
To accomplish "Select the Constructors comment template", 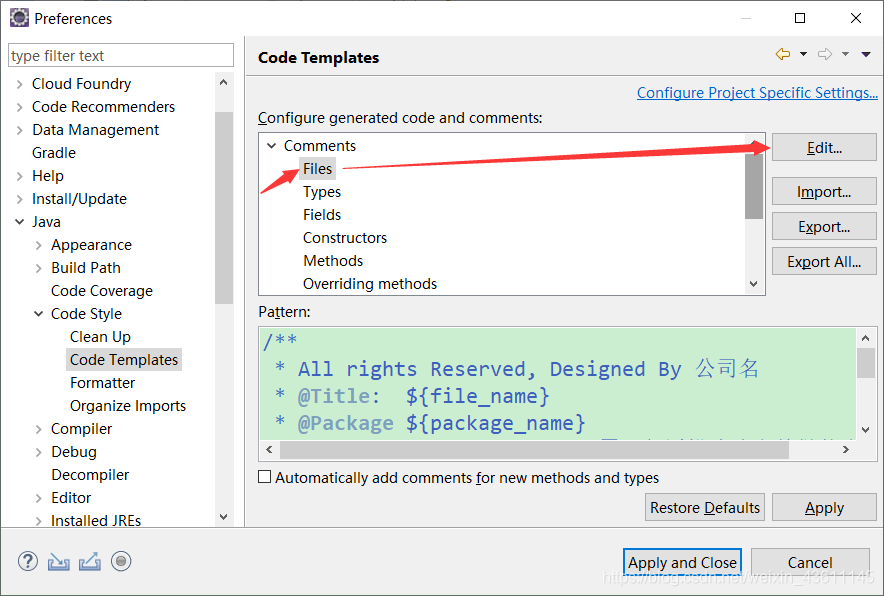I will (345, 238).
